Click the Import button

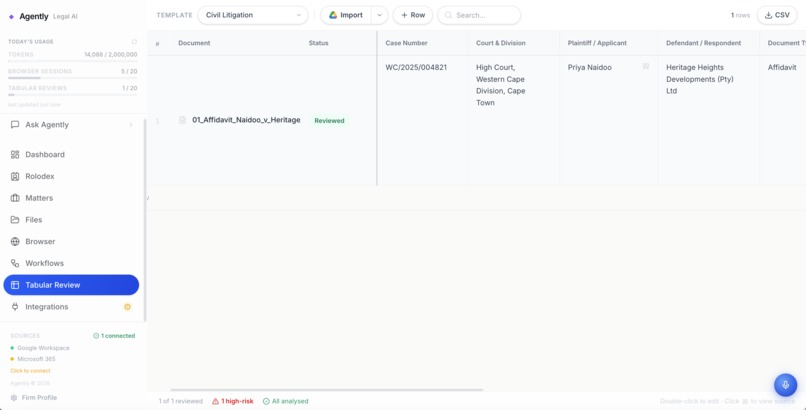tap(346, 15)
